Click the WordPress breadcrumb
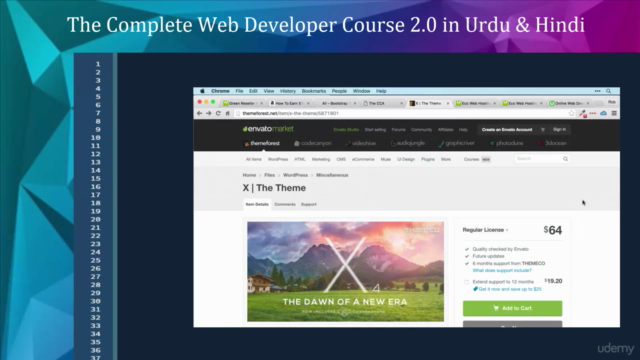The width and height of the screenshot is (640, 360). tap(296, 175)
